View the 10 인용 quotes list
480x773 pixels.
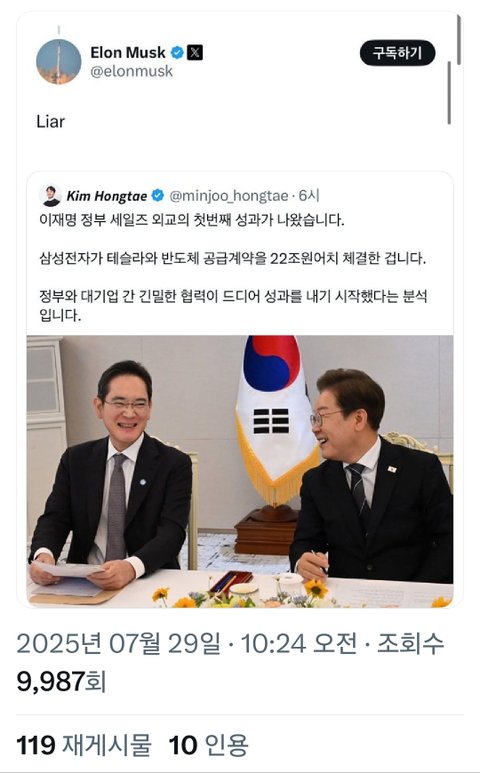click(208, 745)
